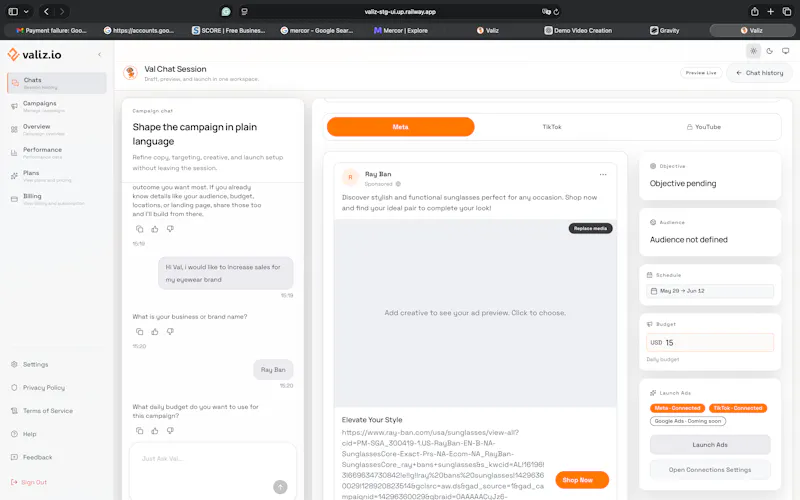This screenshot has height=500, width=800.
Task: Click the send message arrow button
Action: (280, 487)
